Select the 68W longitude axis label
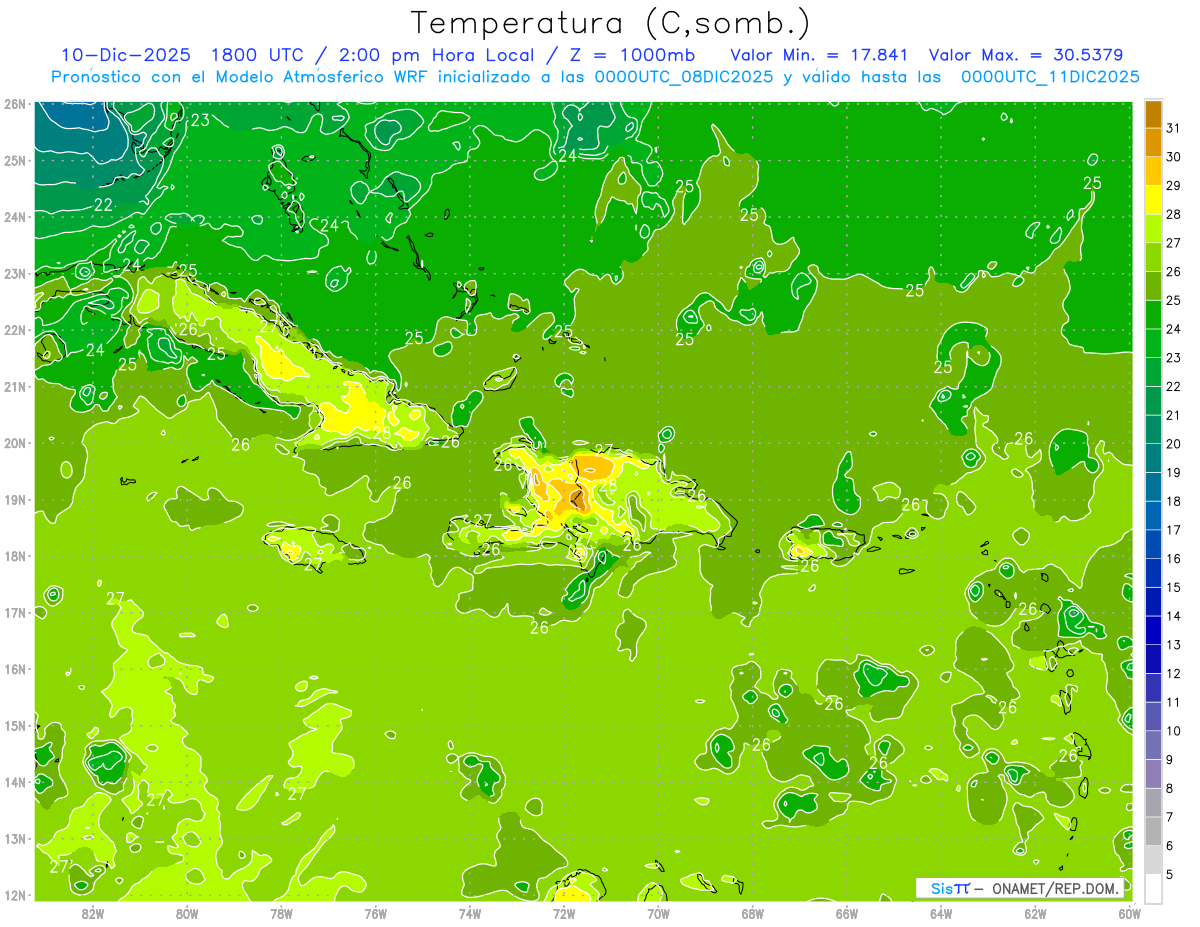The height and width of the screenshot is (927, 1200). 753,912
